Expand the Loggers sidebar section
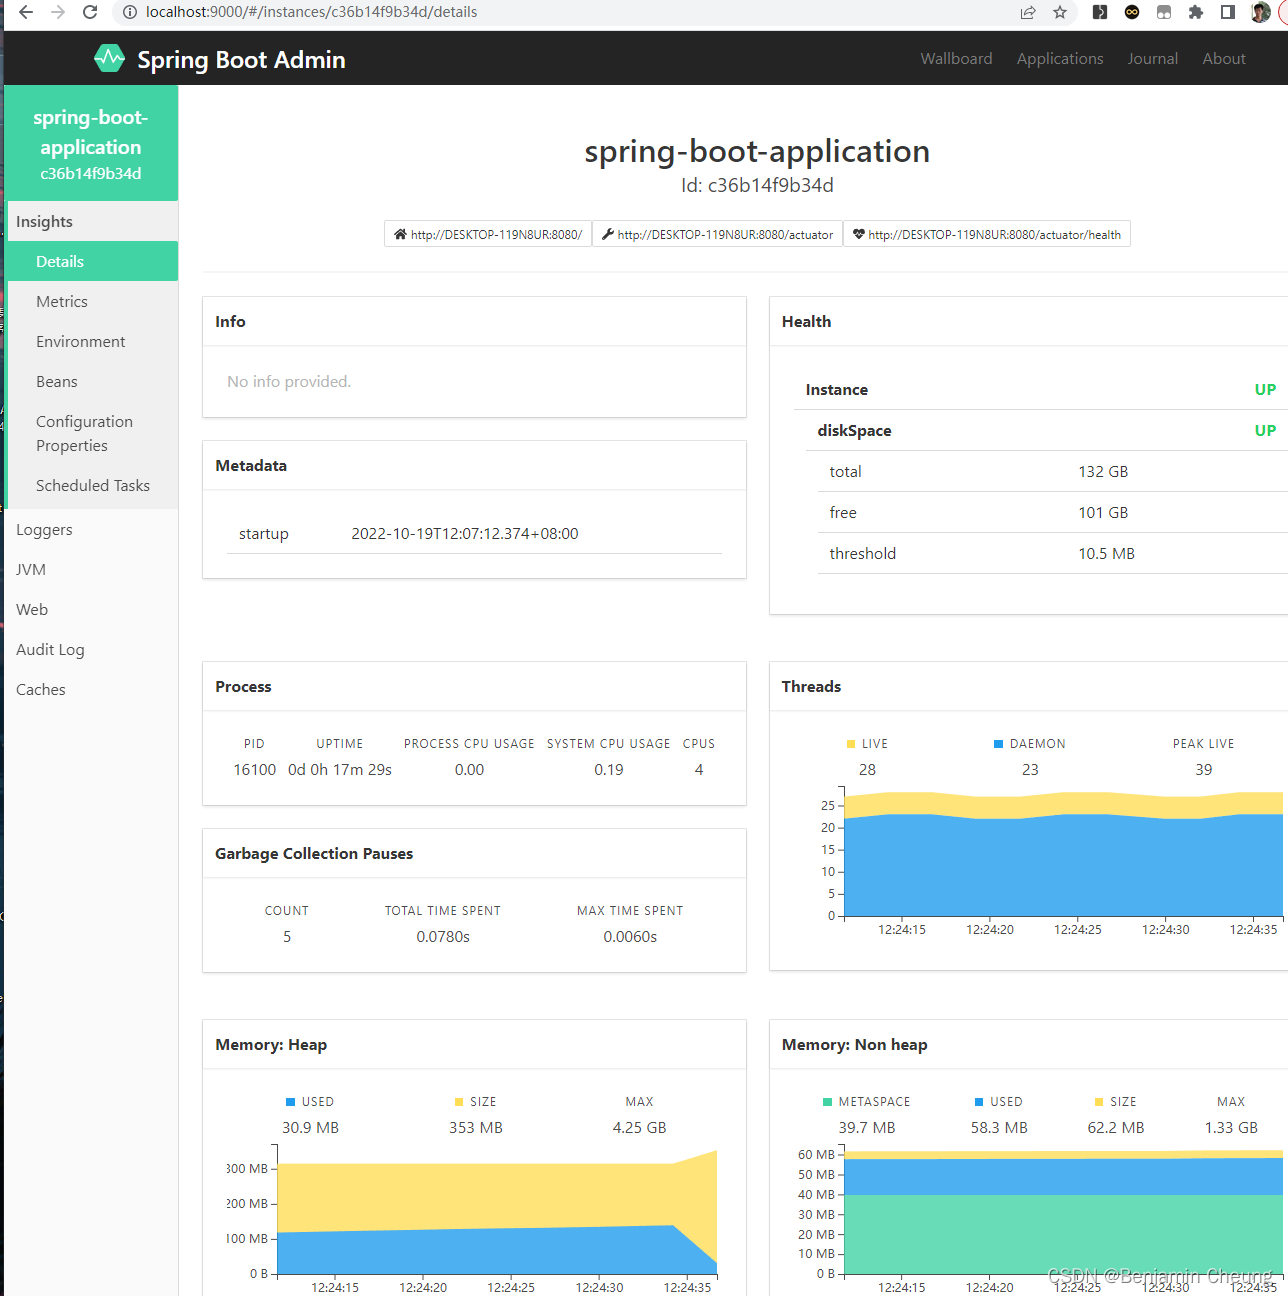This screenshot has width=1288, height=1296. [x=92, y=529]
